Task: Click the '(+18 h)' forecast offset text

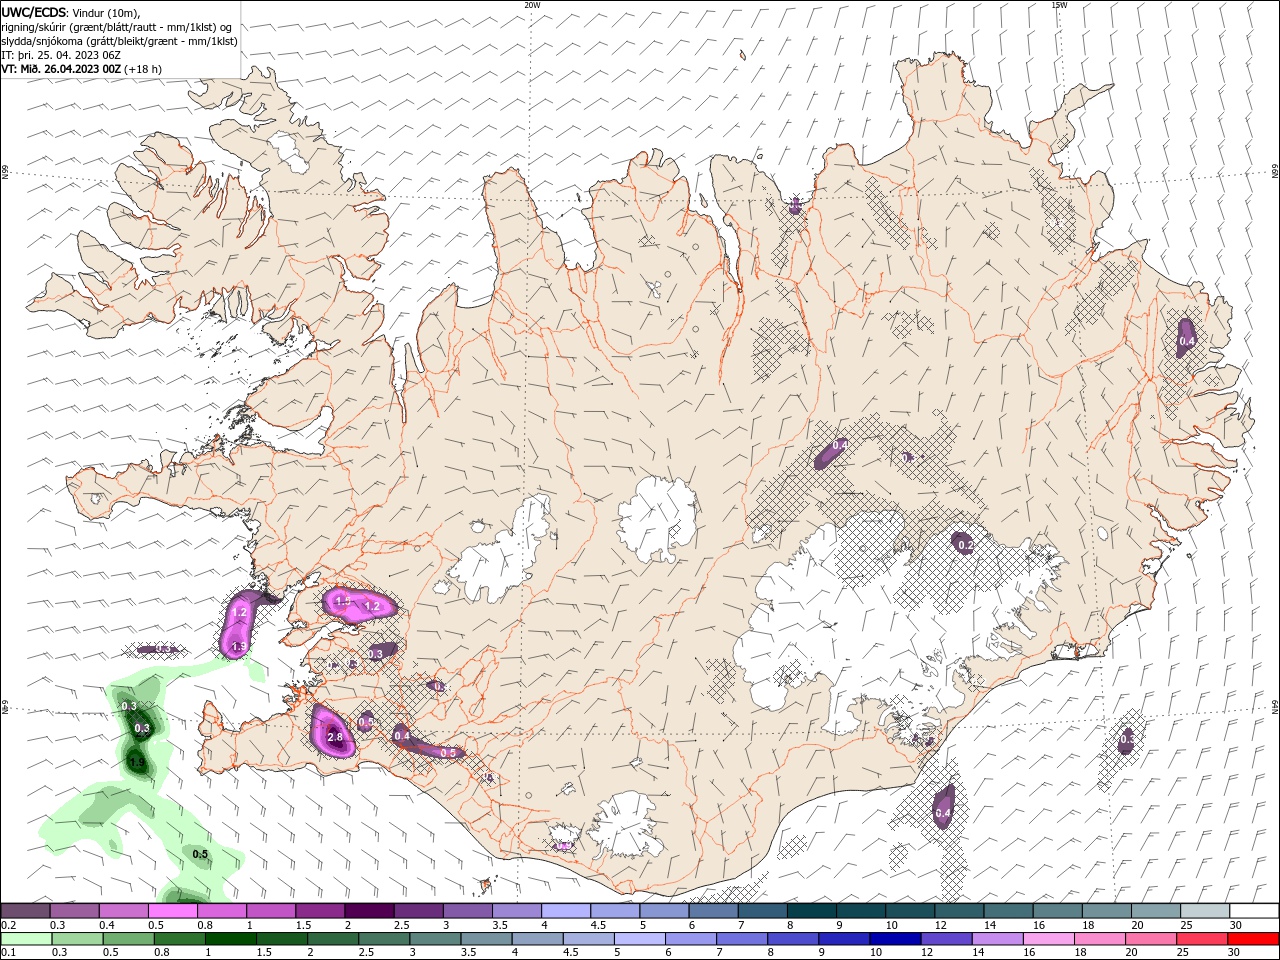Action: [x=144, y=69]
